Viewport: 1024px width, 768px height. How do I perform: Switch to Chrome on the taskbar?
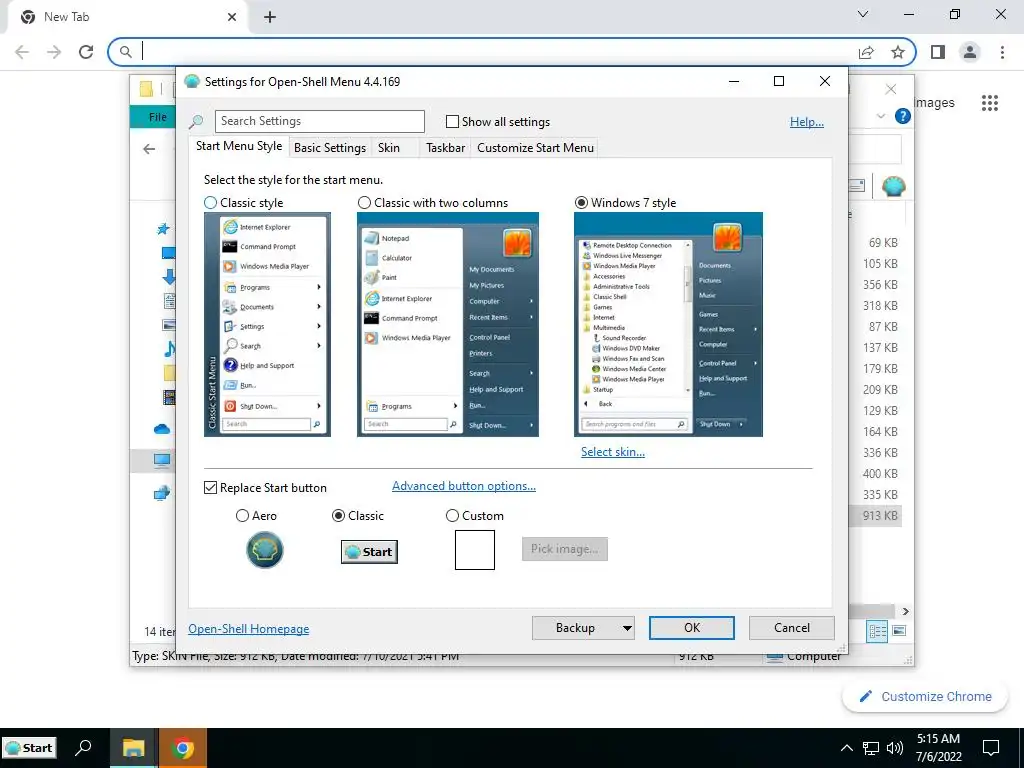point(183,748)
